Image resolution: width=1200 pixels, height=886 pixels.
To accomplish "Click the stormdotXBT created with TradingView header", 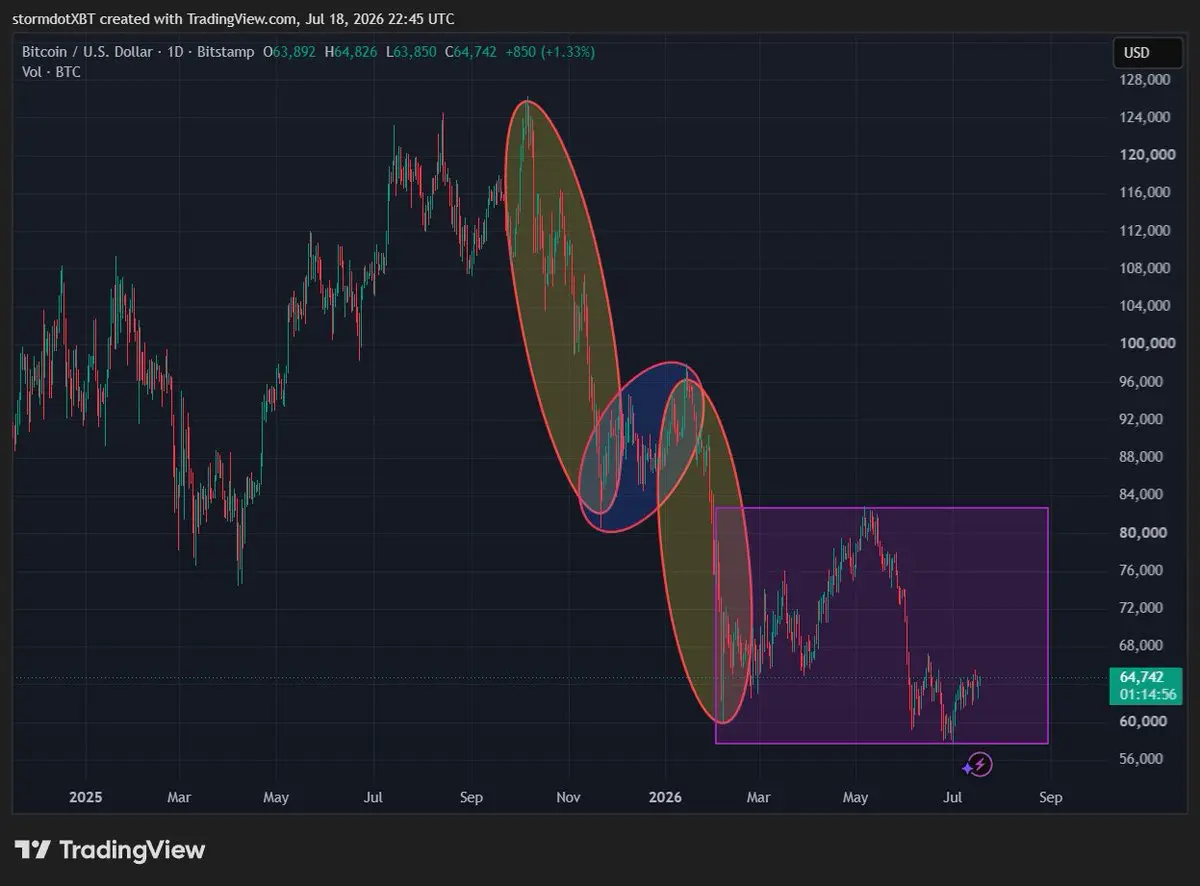I will point(232,18).
